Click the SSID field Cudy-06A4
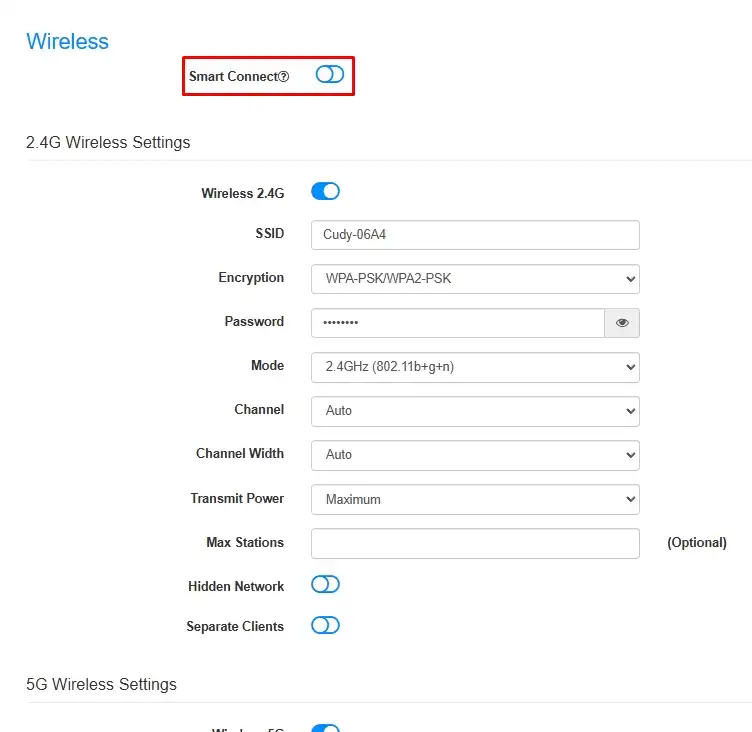The height and width of the screenshot is (732, 752). [475, 235]
